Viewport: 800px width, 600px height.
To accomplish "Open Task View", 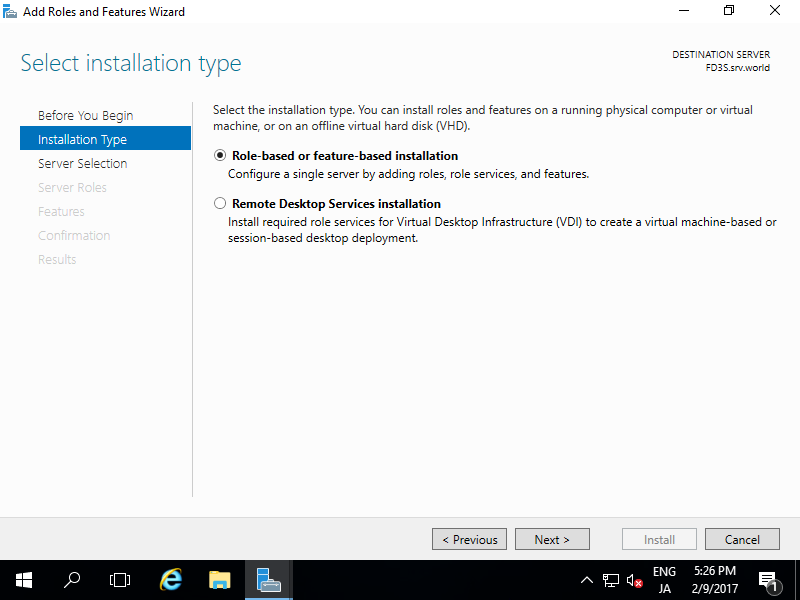I will 119,580.
